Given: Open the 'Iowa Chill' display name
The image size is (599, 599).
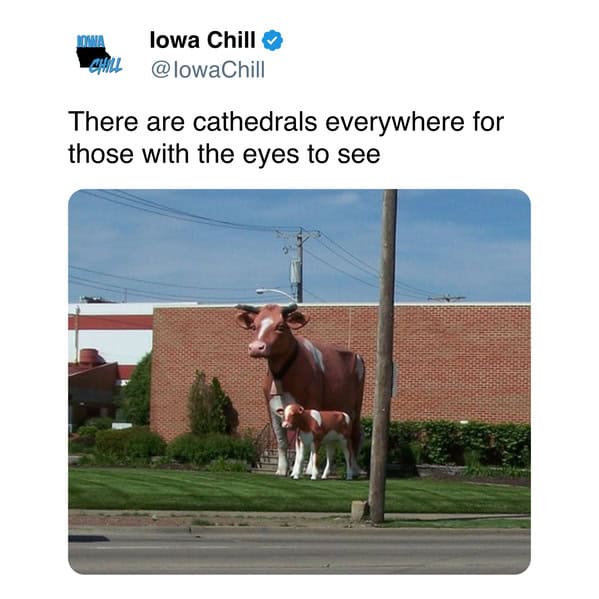Looking at the screenshot, I should pos(202,40).
